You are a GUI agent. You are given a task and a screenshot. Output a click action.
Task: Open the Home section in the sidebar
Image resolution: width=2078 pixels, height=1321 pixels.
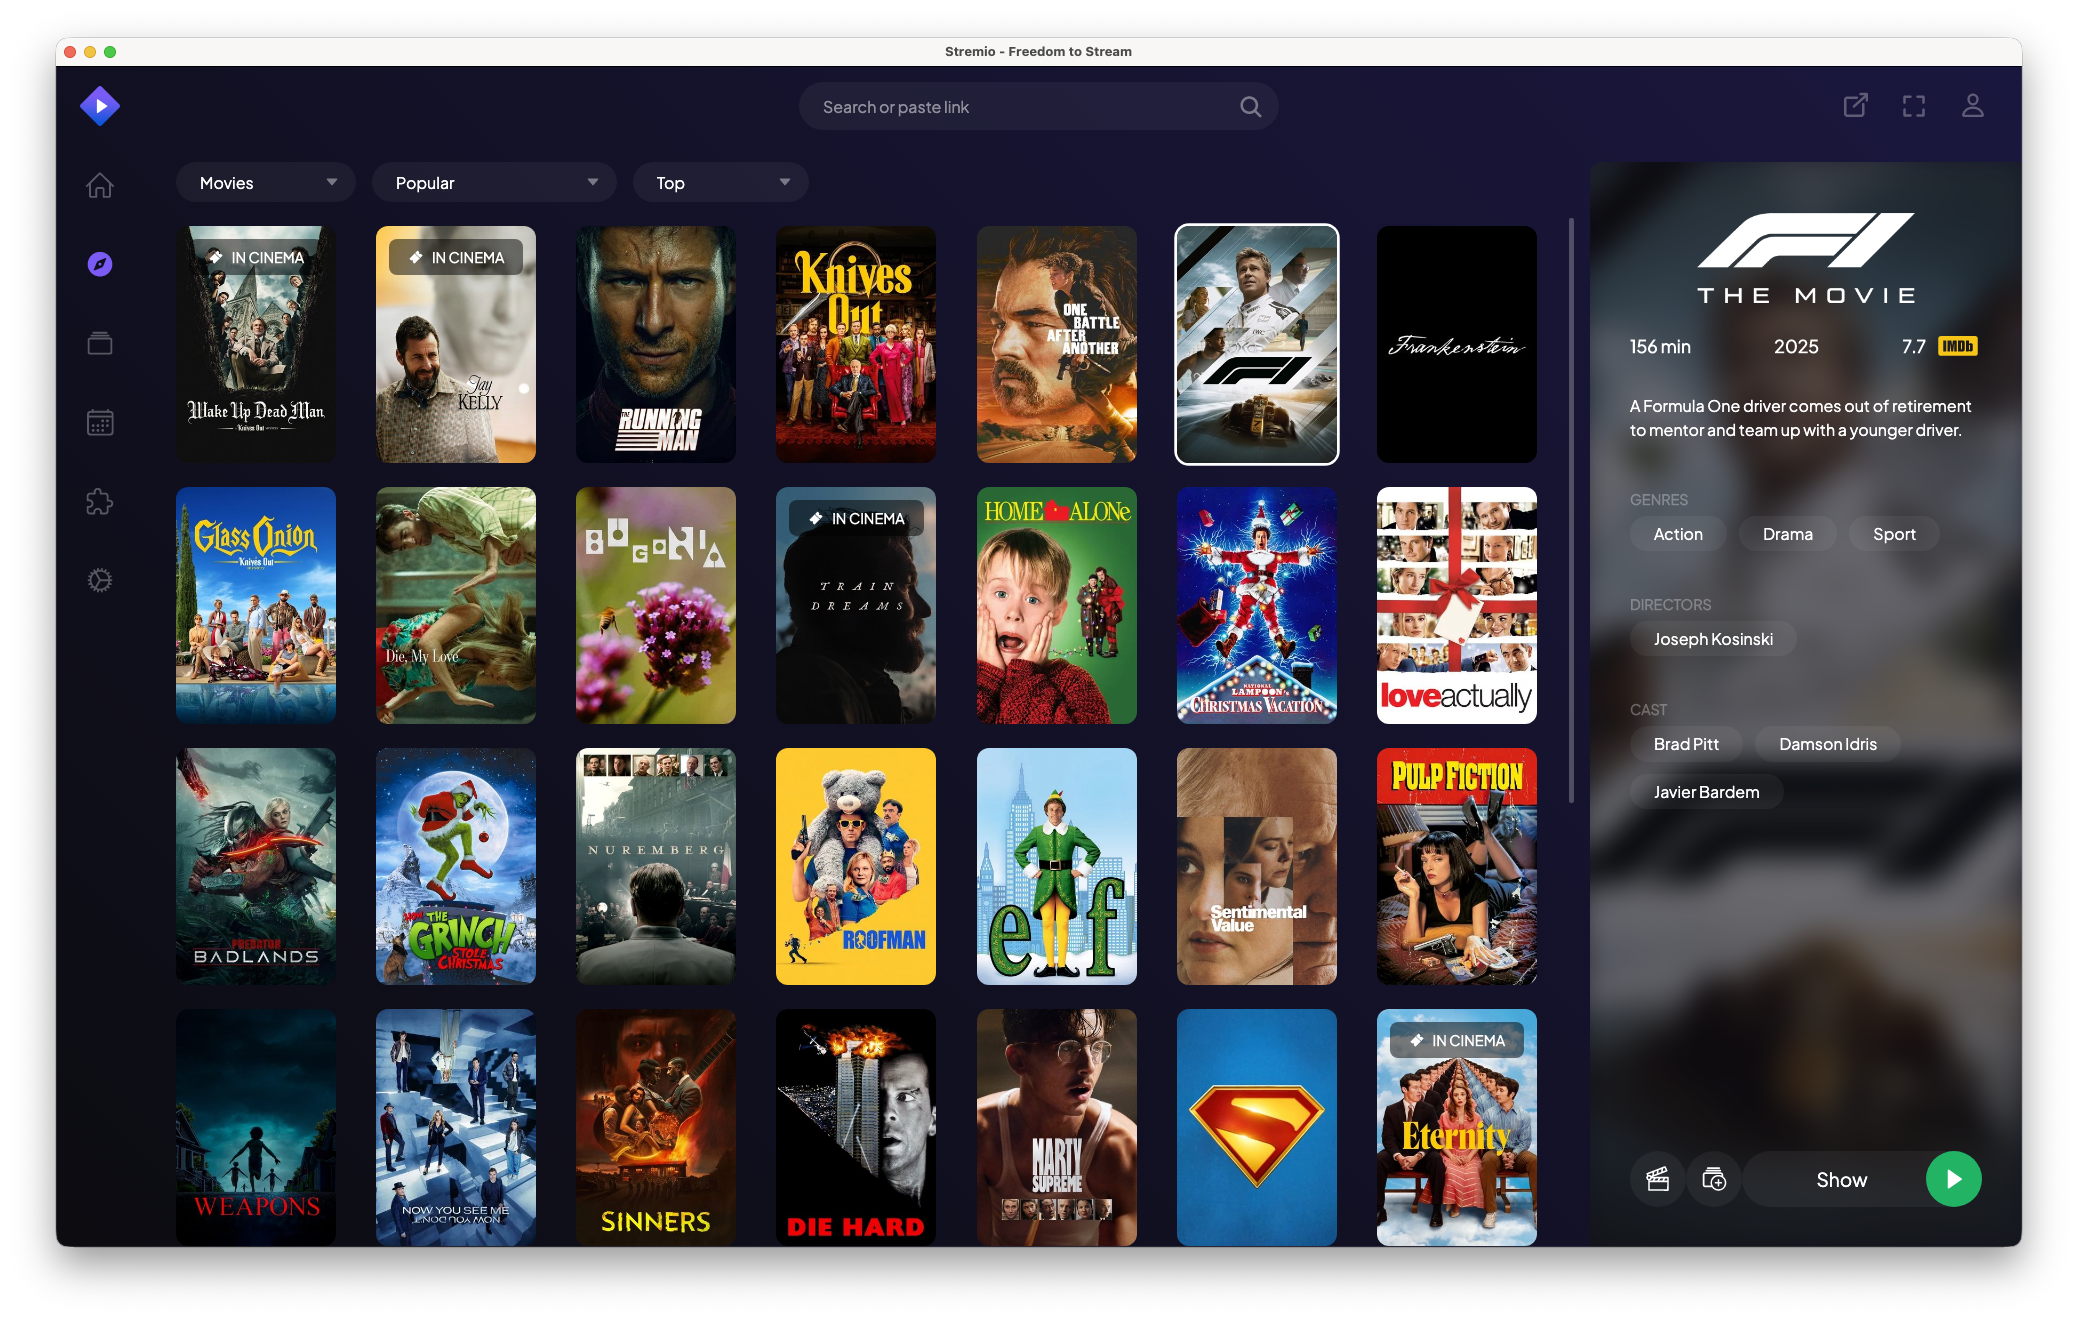click(x=100, y=185)
